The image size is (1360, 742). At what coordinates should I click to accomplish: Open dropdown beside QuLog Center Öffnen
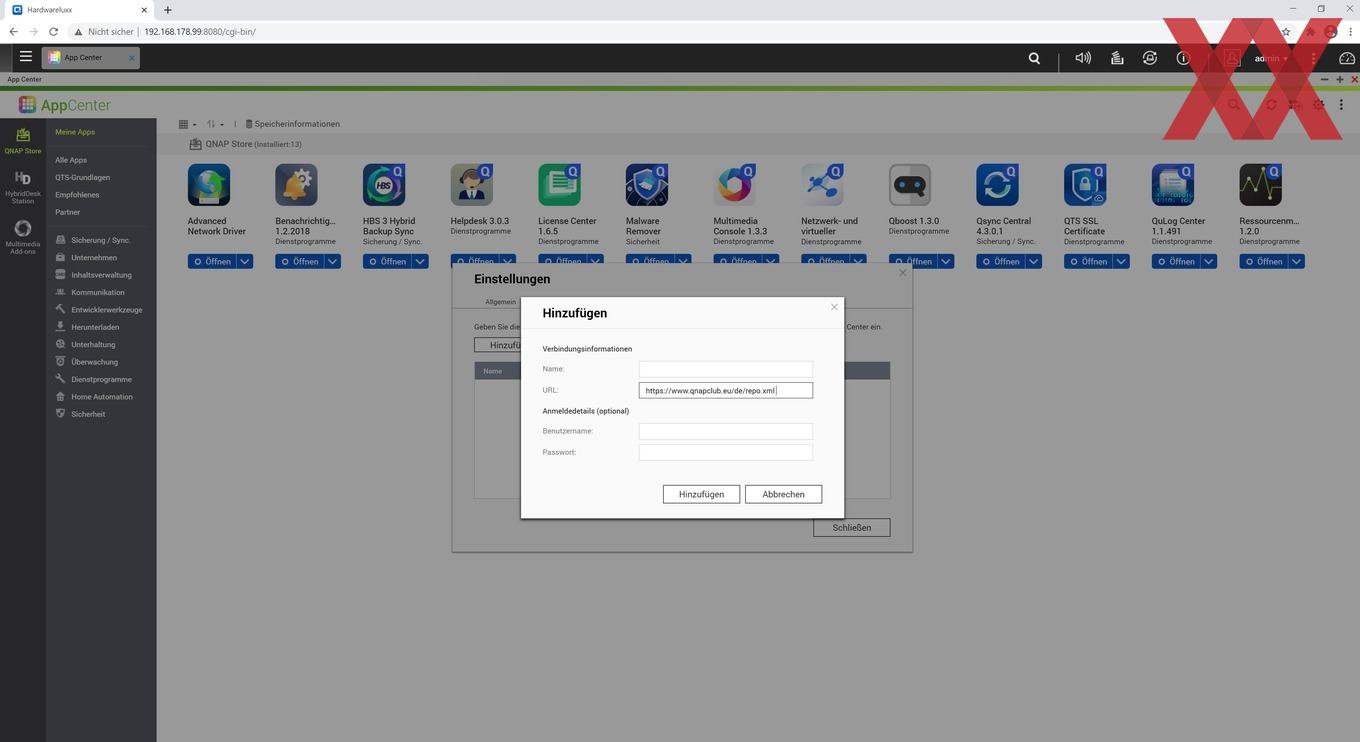pyautogui.click(x=1209, y=261)
